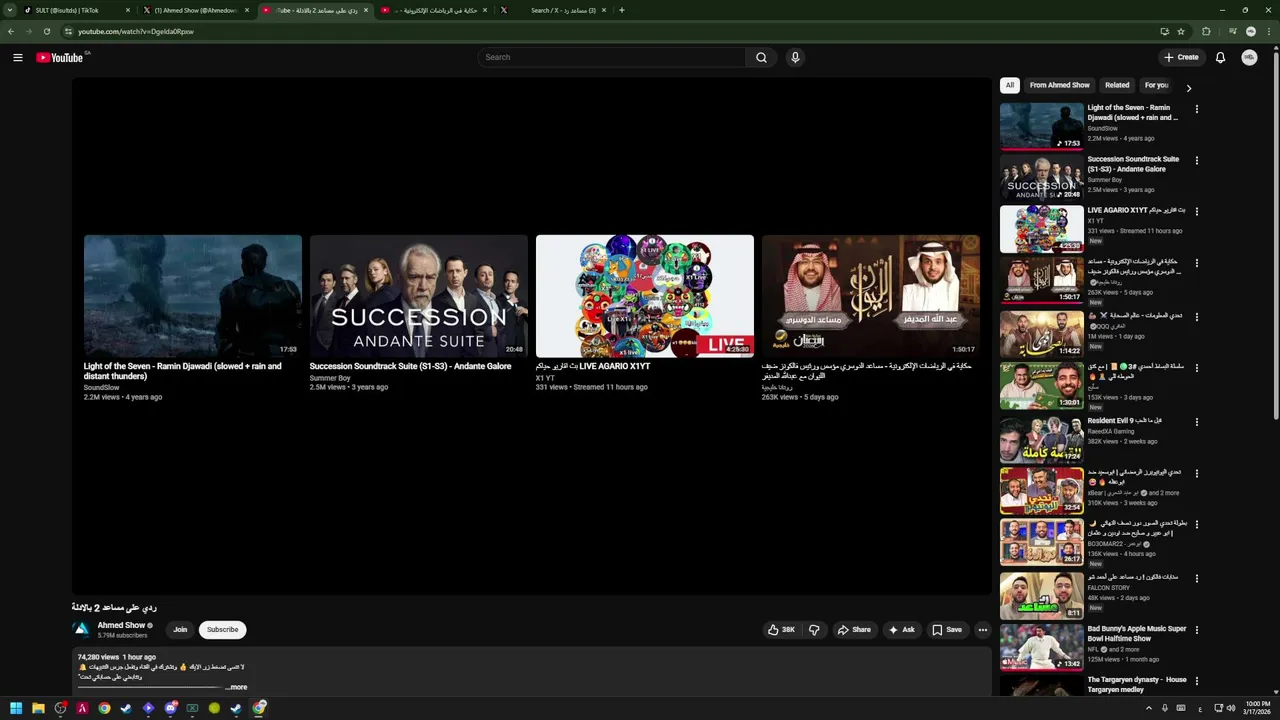Start voice search with microphone

tap(795, 57)
